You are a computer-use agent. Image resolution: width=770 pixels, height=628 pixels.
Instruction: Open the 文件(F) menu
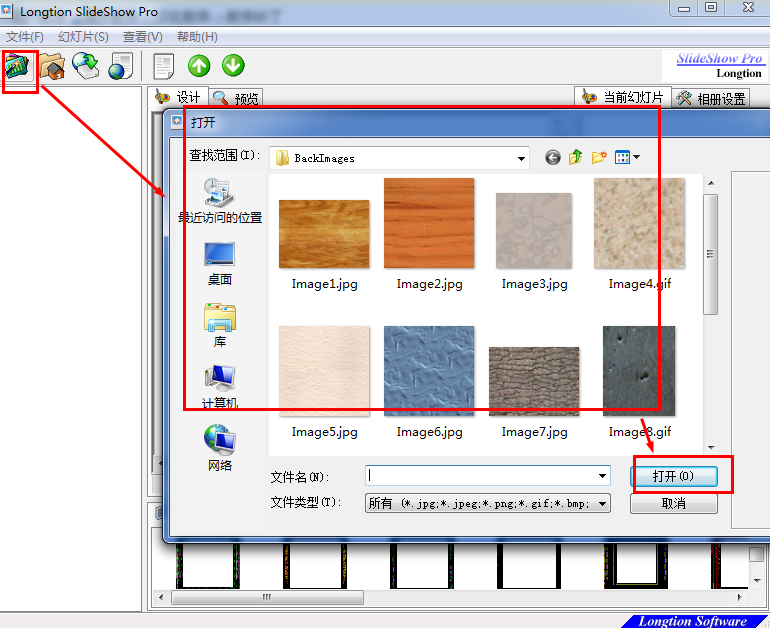pos(25,37)
